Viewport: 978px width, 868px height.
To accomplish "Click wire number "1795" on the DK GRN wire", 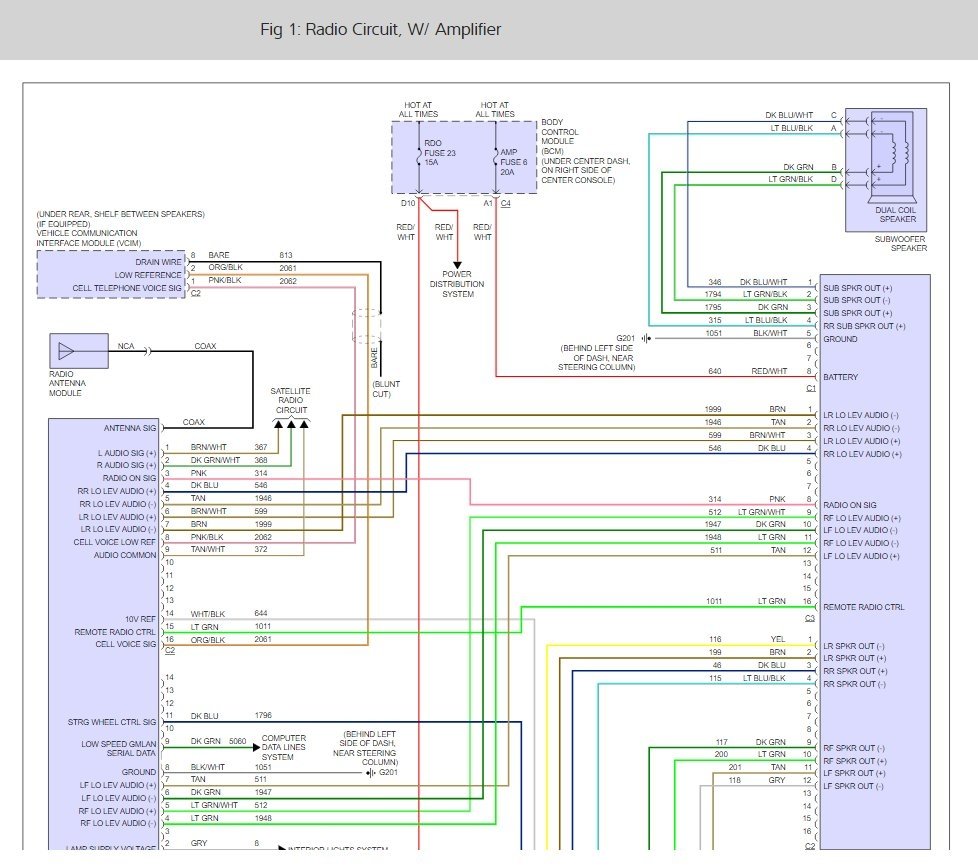I will pyautogui.click(x=713, y=307).
